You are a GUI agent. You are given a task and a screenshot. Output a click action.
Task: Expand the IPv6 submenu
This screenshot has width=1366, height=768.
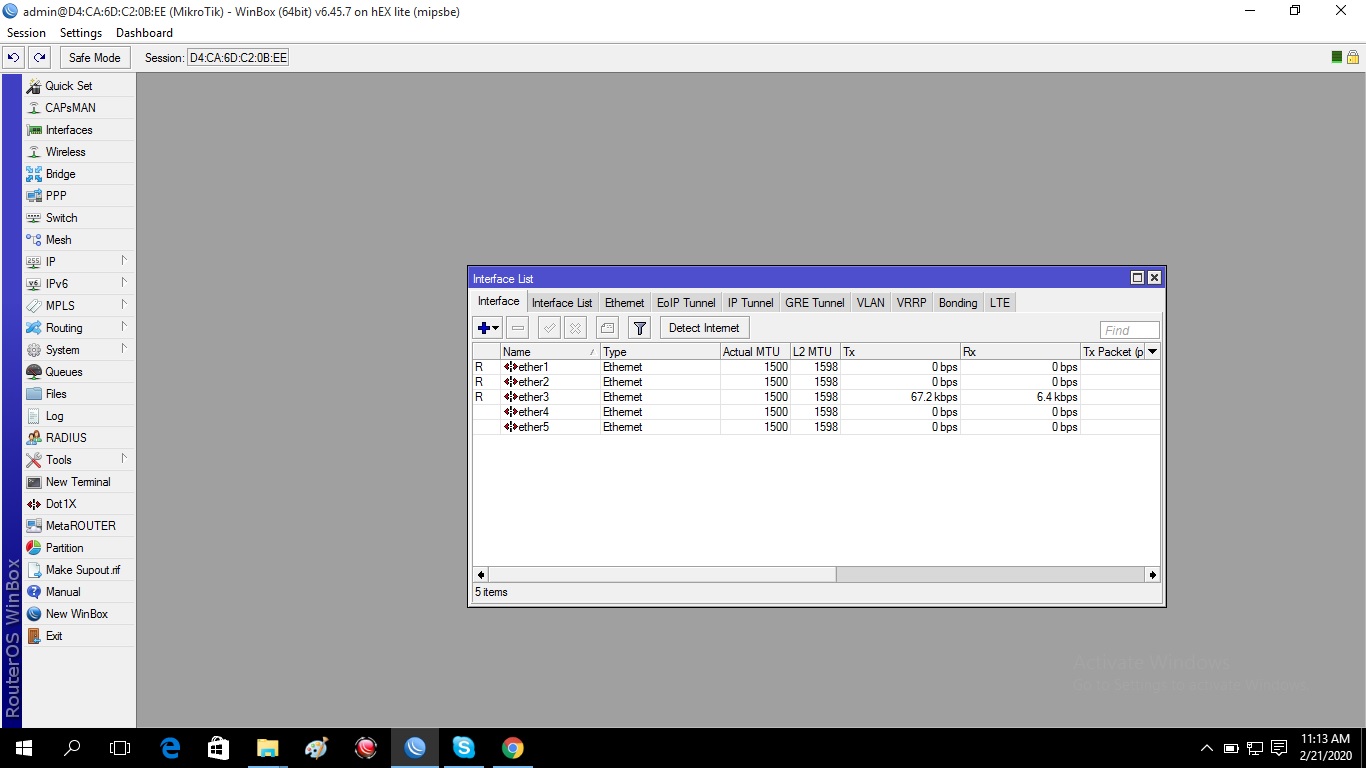(x=78, y=284)
